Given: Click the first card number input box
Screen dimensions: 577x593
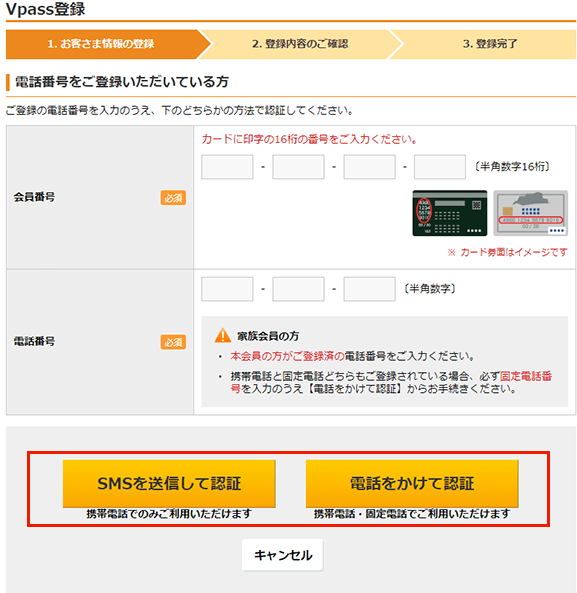Looking at the screenshot, I should [x=227, y=167].
